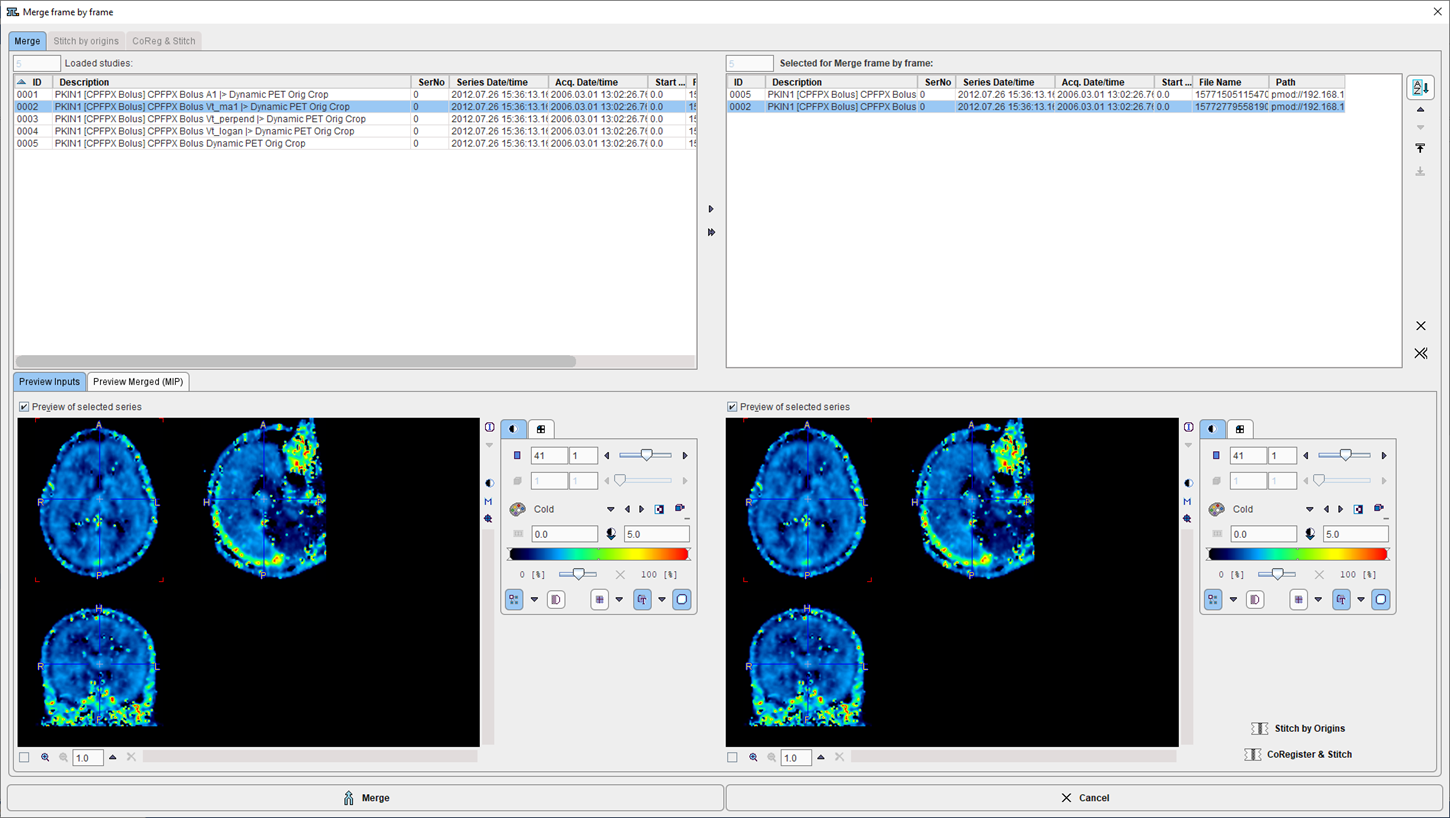Open the image info icon beside the right preview
Viewport: 1450px width, 818px height.
(x=1188, y=427)
